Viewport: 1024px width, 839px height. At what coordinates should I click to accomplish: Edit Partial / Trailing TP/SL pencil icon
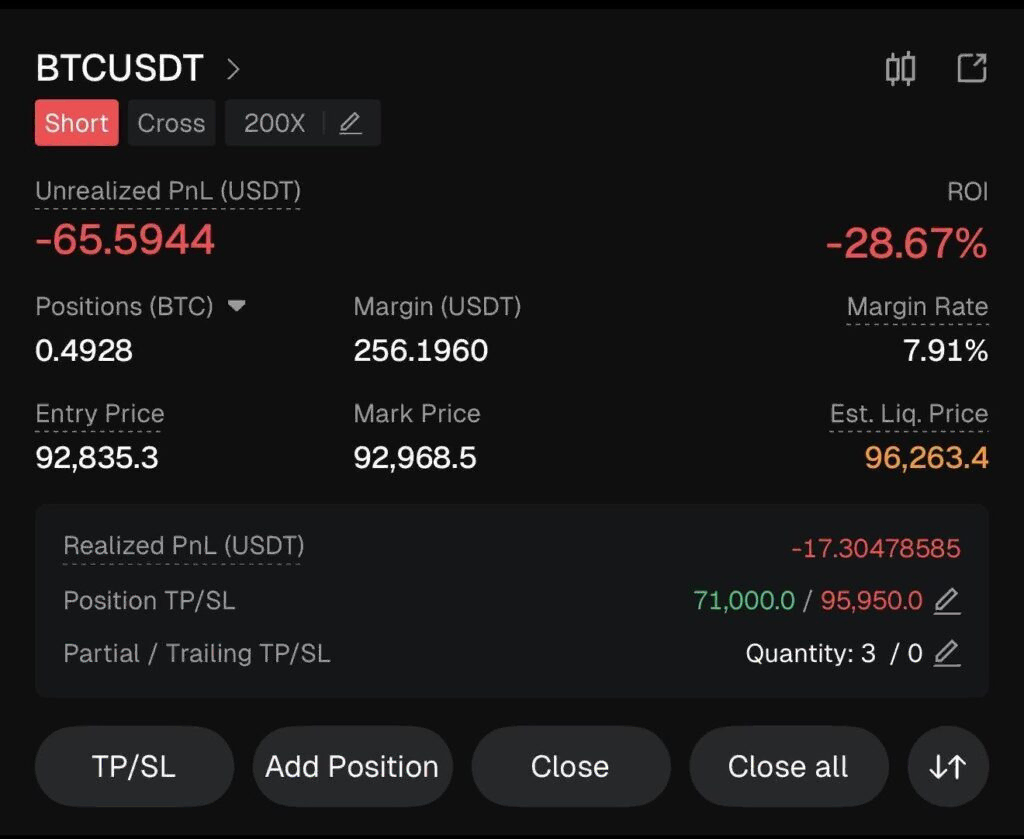pos(946,654)
